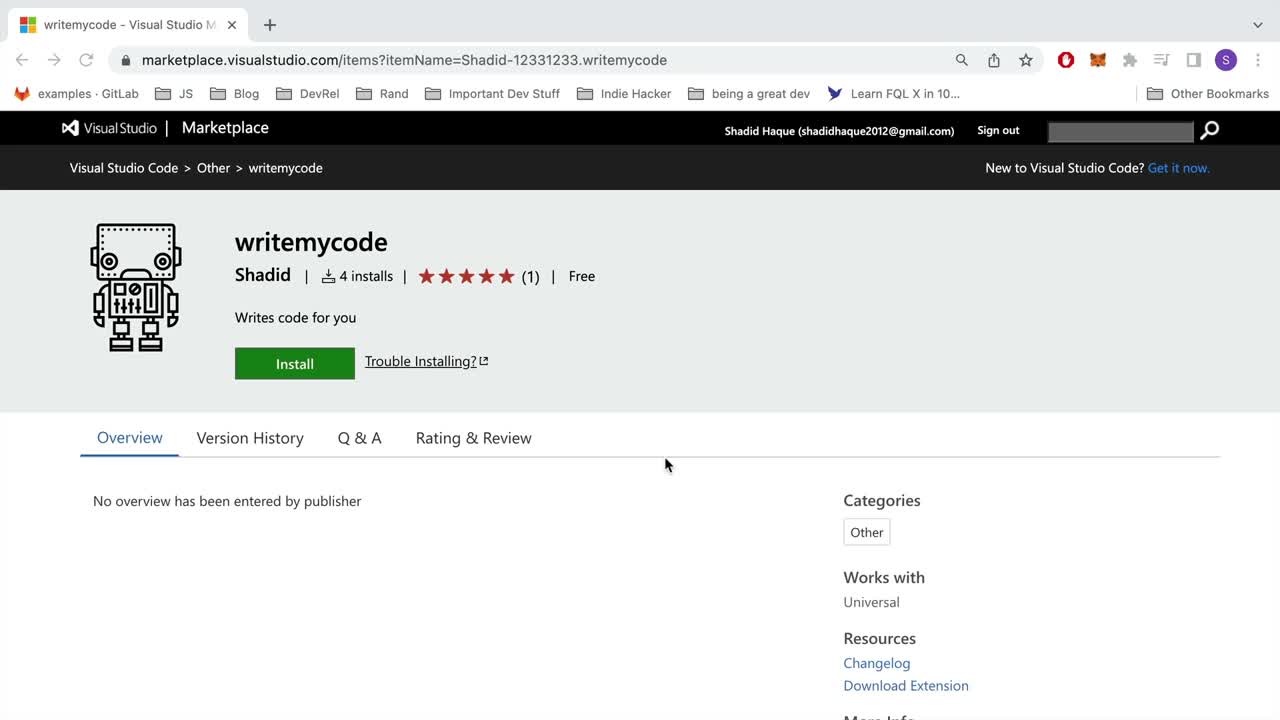The image size is (1280, 720).
Task: Open the extensions puzzle icon
Action: point(1130,60)
